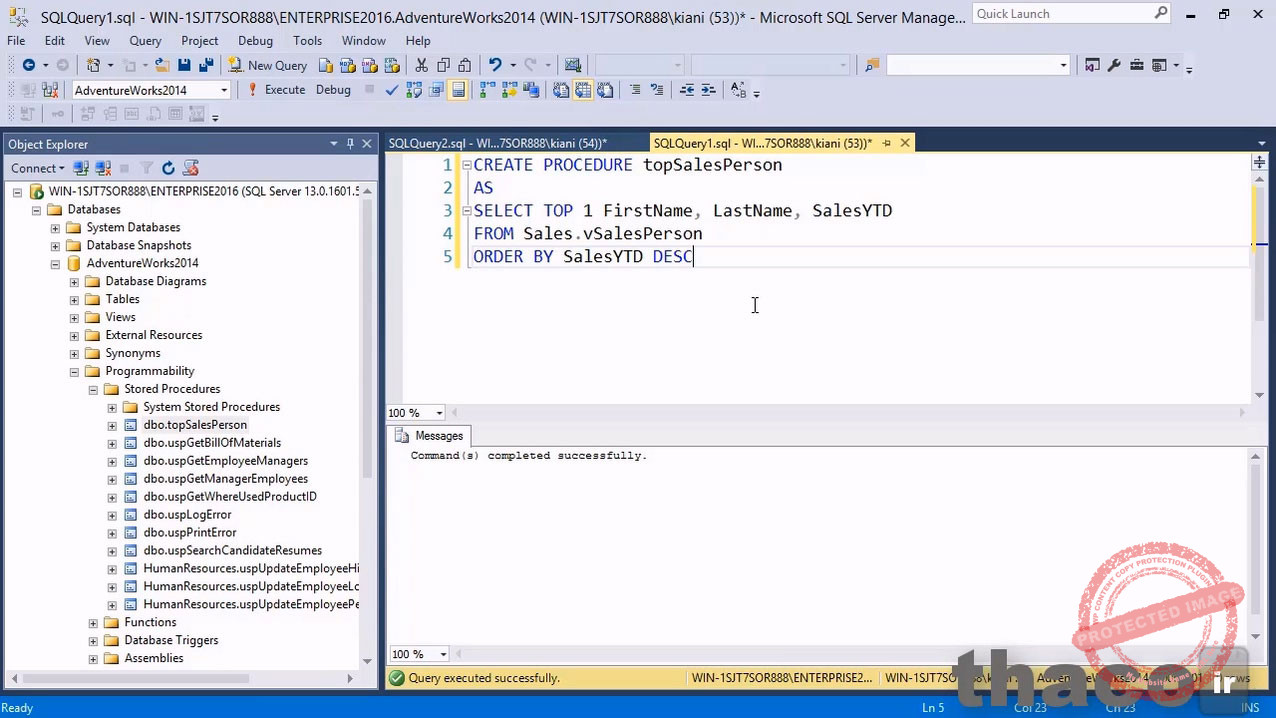Switch to the SQLQuery2.sql tab
This screenshot has height=718, width=1276.
497,143
